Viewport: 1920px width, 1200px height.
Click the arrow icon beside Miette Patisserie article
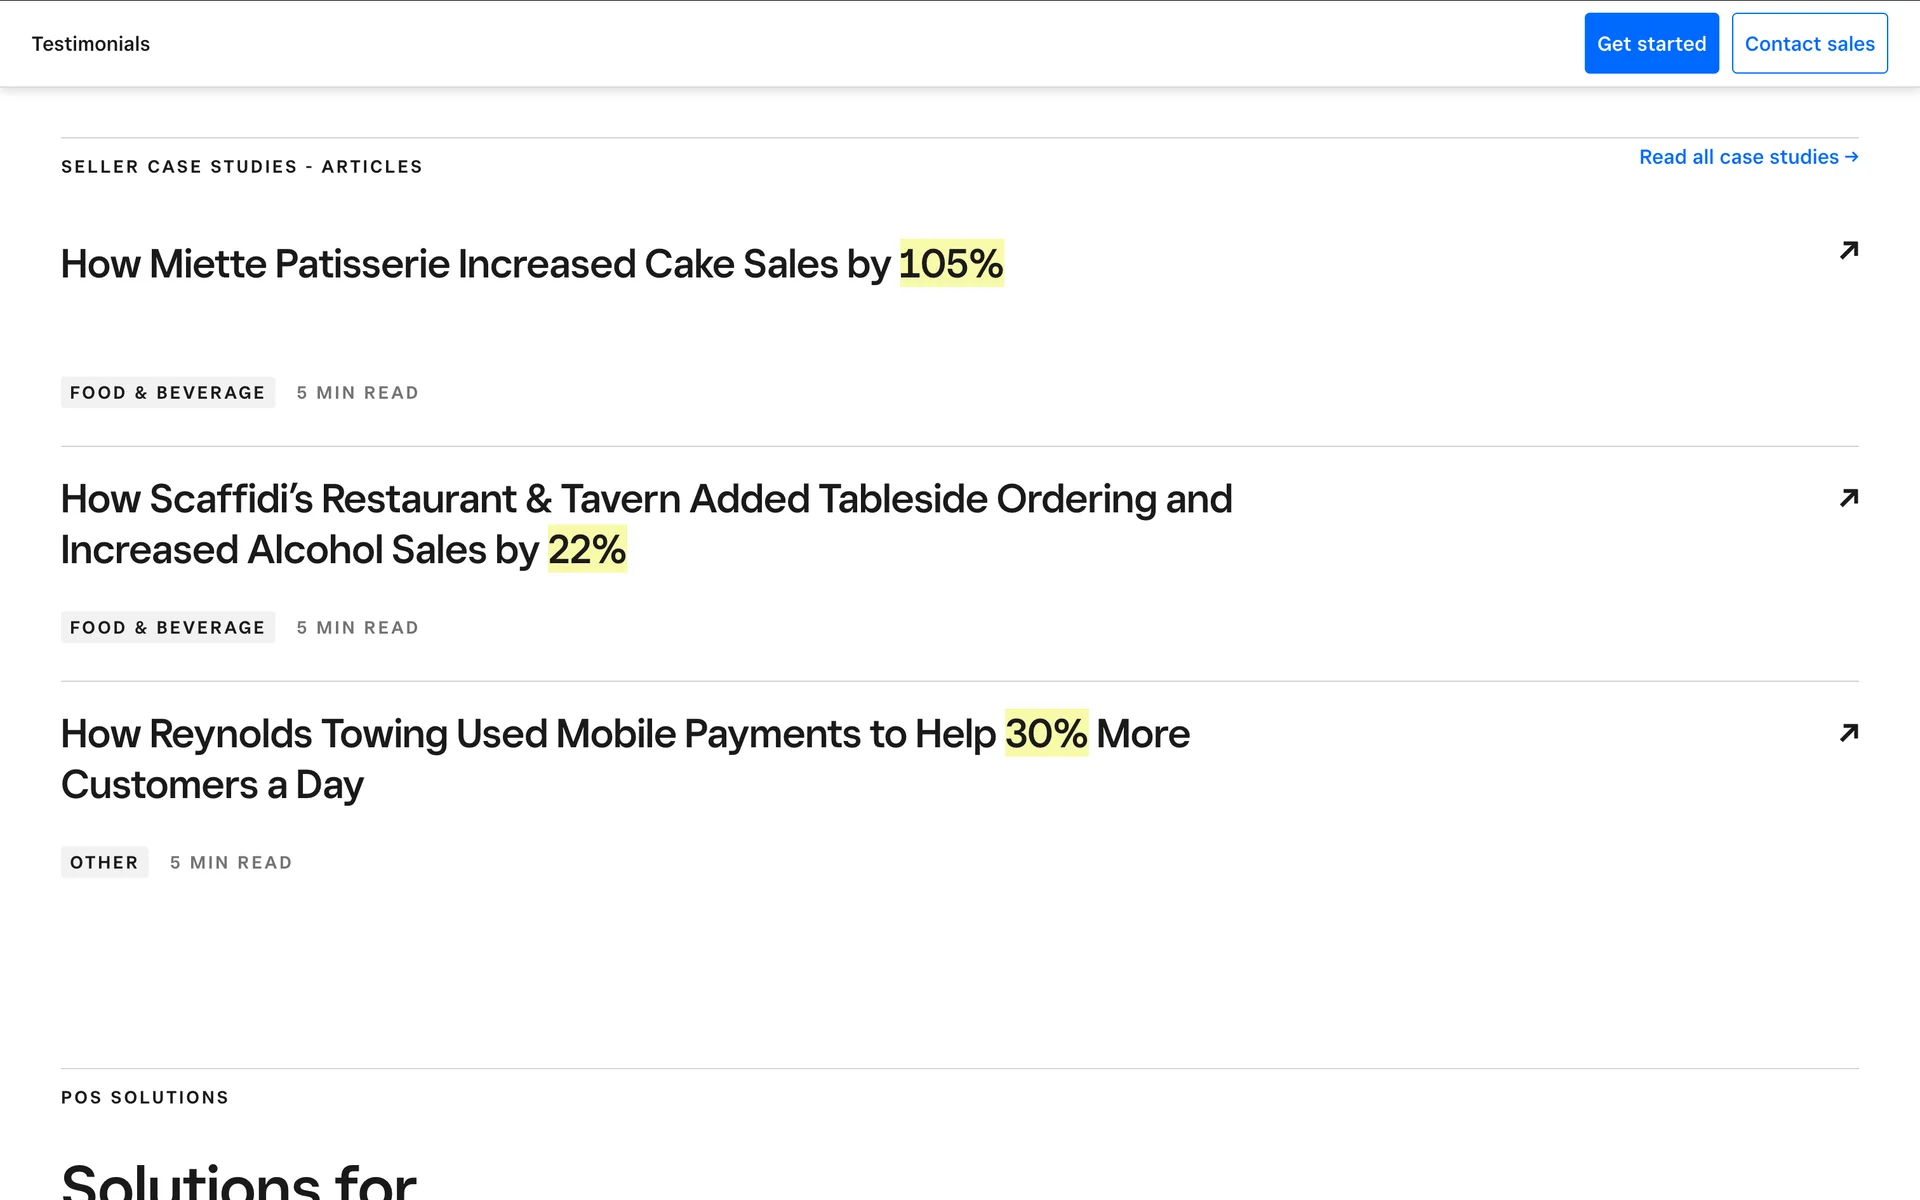tap(1848, 250)
